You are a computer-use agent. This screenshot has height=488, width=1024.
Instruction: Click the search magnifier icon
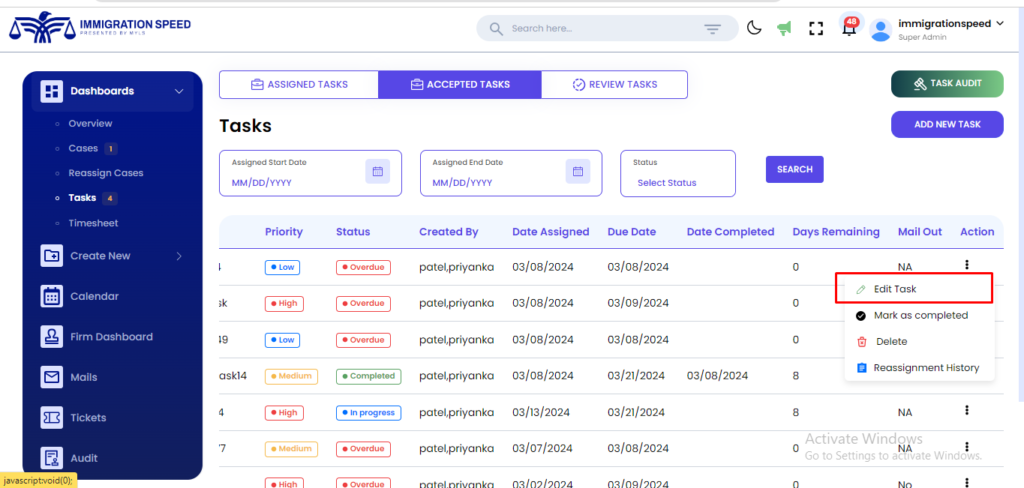(496, 29)
